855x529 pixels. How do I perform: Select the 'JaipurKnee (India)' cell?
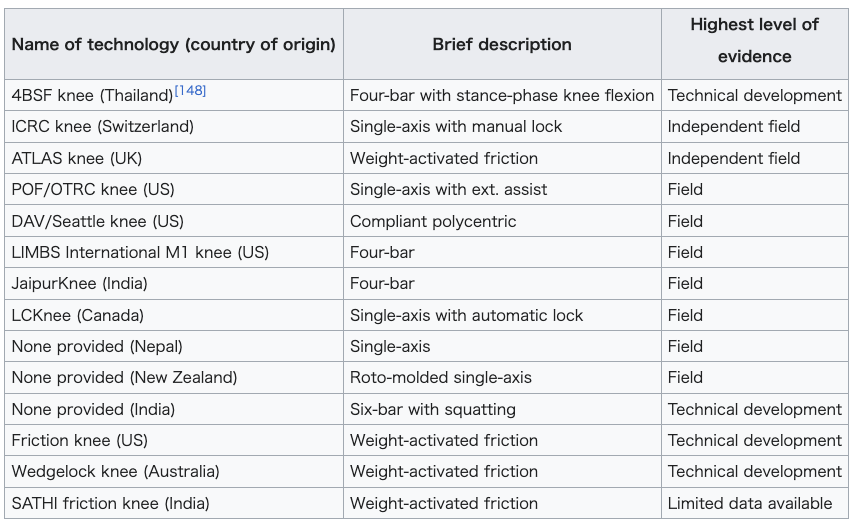tap(174, 284)
